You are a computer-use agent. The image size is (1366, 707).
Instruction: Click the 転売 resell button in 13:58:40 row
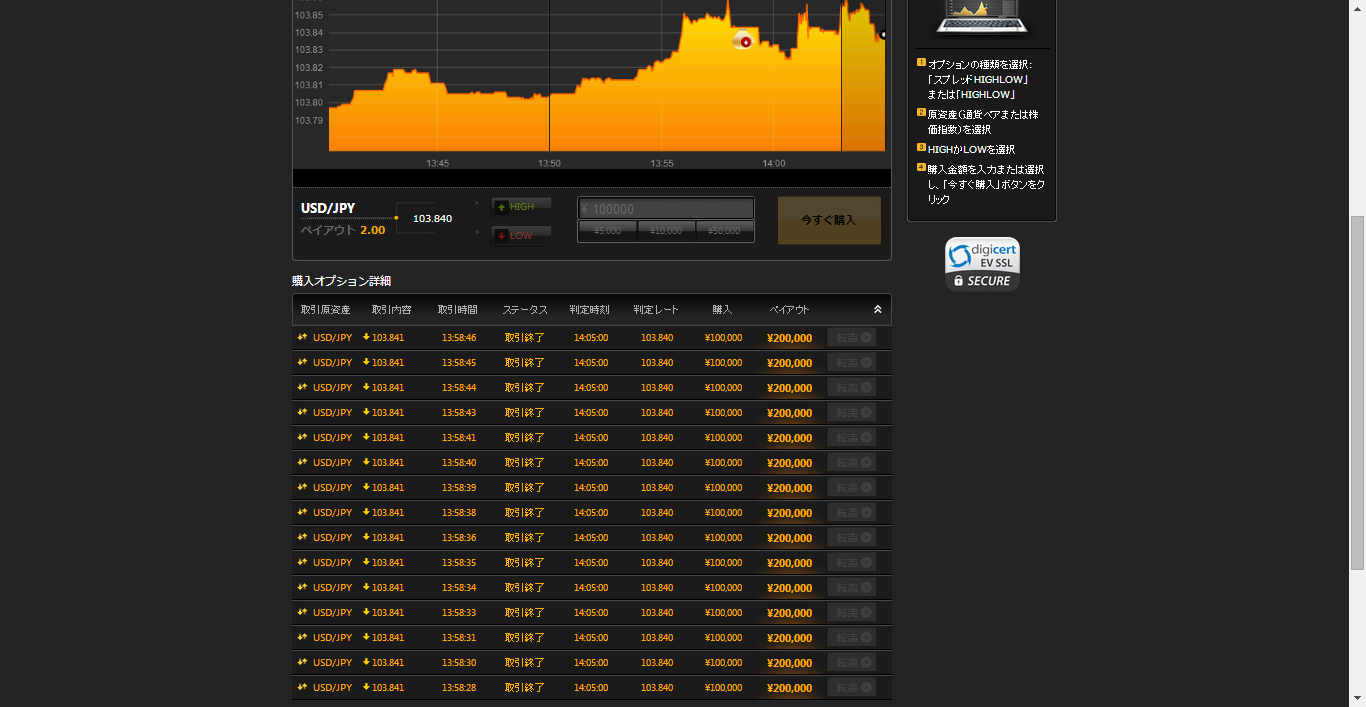point(852,462)
